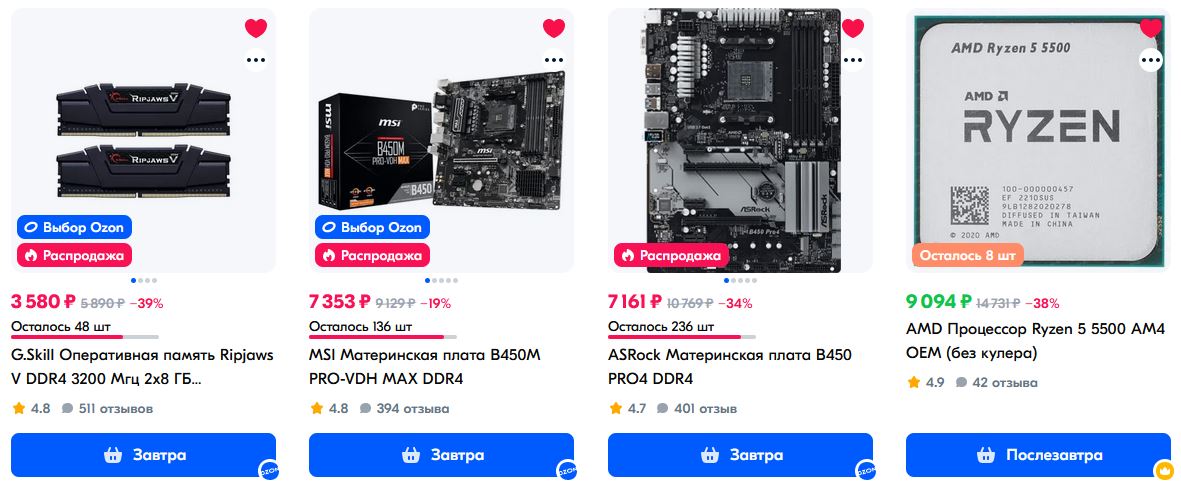Add G.Skill Ripjaws memory to cart

(x=143, y=455)
